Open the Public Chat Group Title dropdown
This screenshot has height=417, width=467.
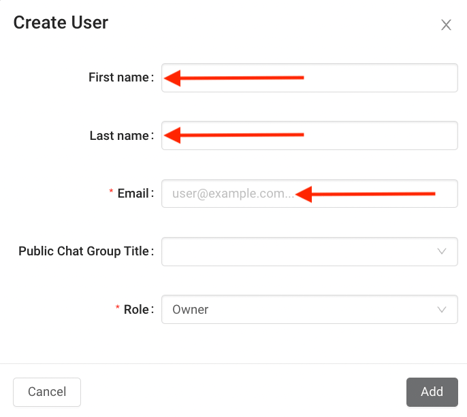[309, 251]
